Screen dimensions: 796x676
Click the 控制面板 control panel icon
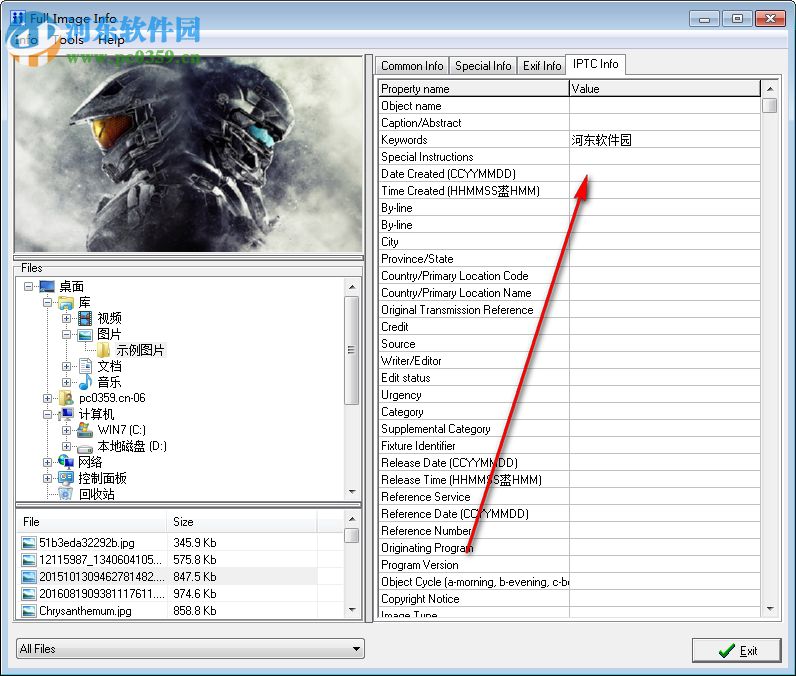point(66,478)
